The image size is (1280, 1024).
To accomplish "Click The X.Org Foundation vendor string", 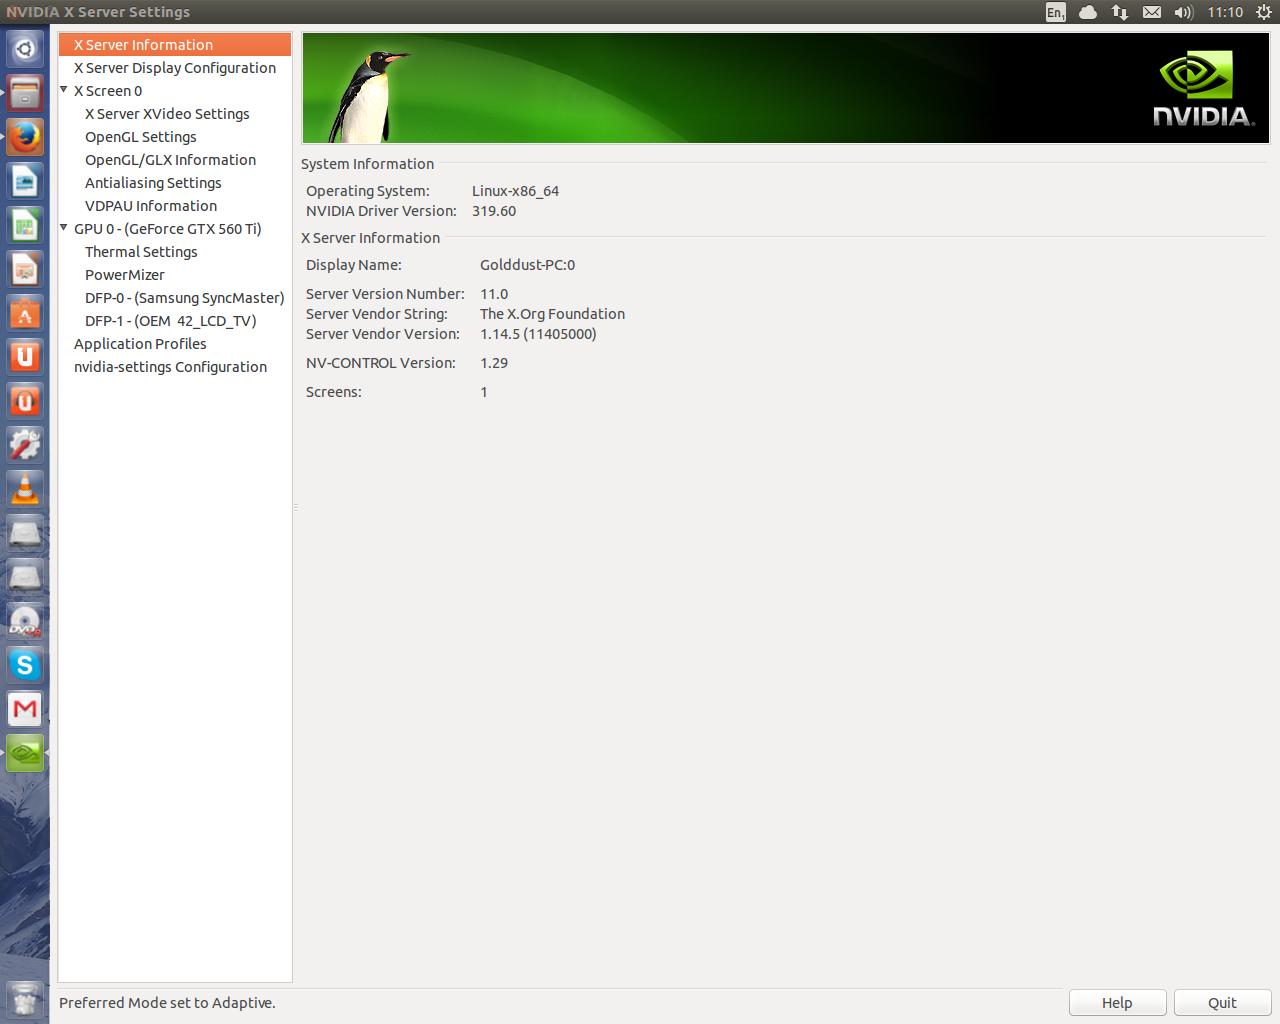I will [x=552, y=313].
